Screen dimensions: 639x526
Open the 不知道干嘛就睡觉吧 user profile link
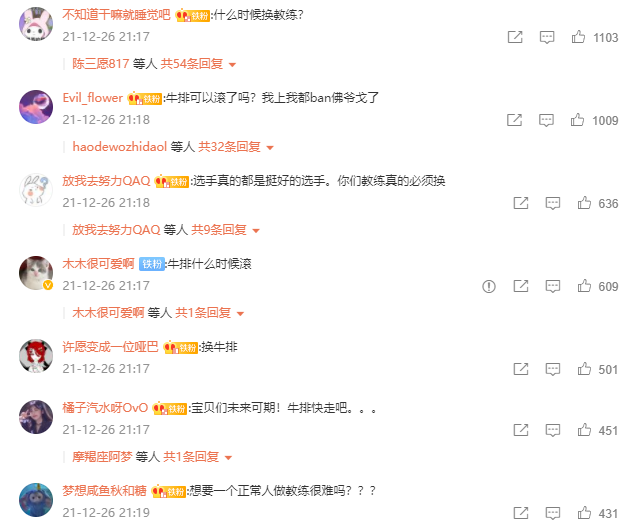[x=116, y=15]
